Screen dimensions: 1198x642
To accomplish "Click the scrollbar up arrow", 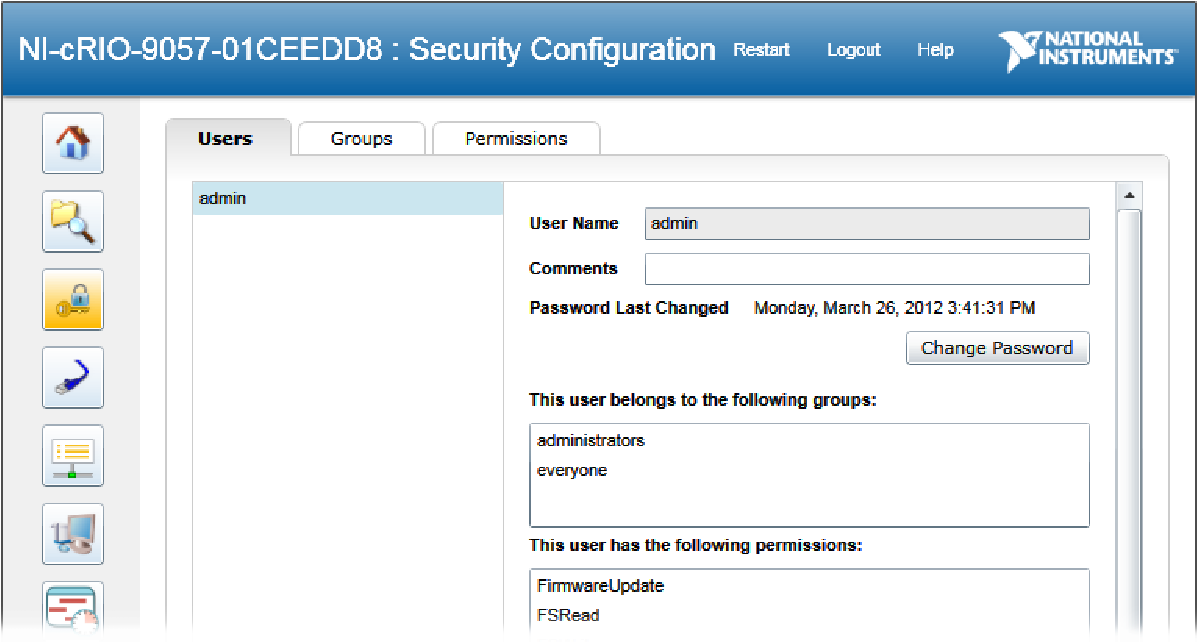I will point(1129,196).
